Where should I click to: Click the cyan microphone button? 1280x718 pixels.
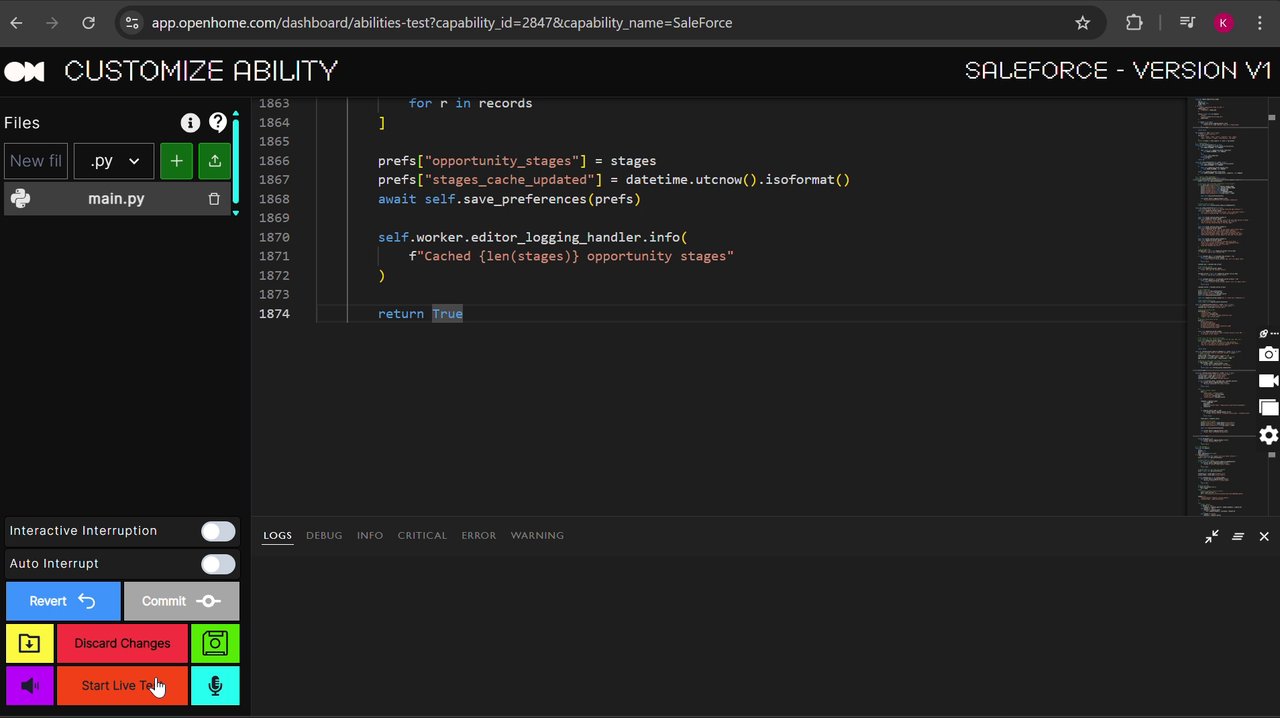pos(215,686)
